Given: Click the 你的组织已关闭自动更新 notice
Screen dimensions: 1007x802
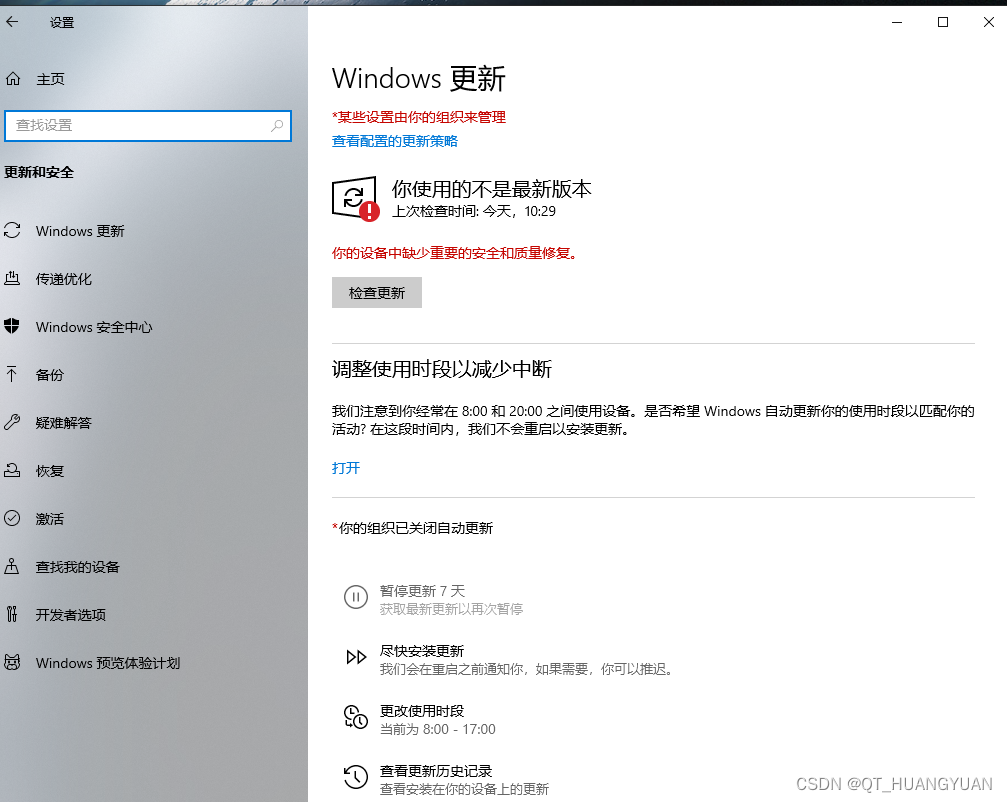Looking at the screenshot, I should coord(412,528).
